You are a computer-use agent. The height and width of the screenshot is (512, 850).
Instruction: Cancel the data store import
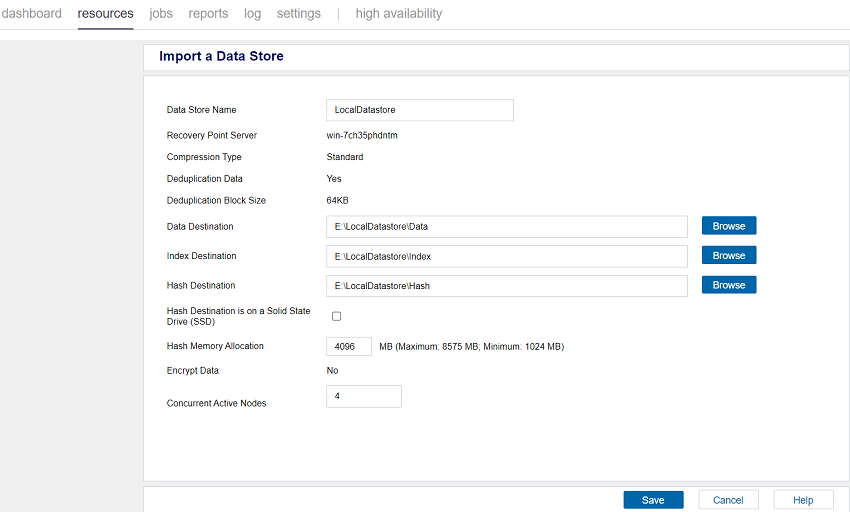click(728, 500)
